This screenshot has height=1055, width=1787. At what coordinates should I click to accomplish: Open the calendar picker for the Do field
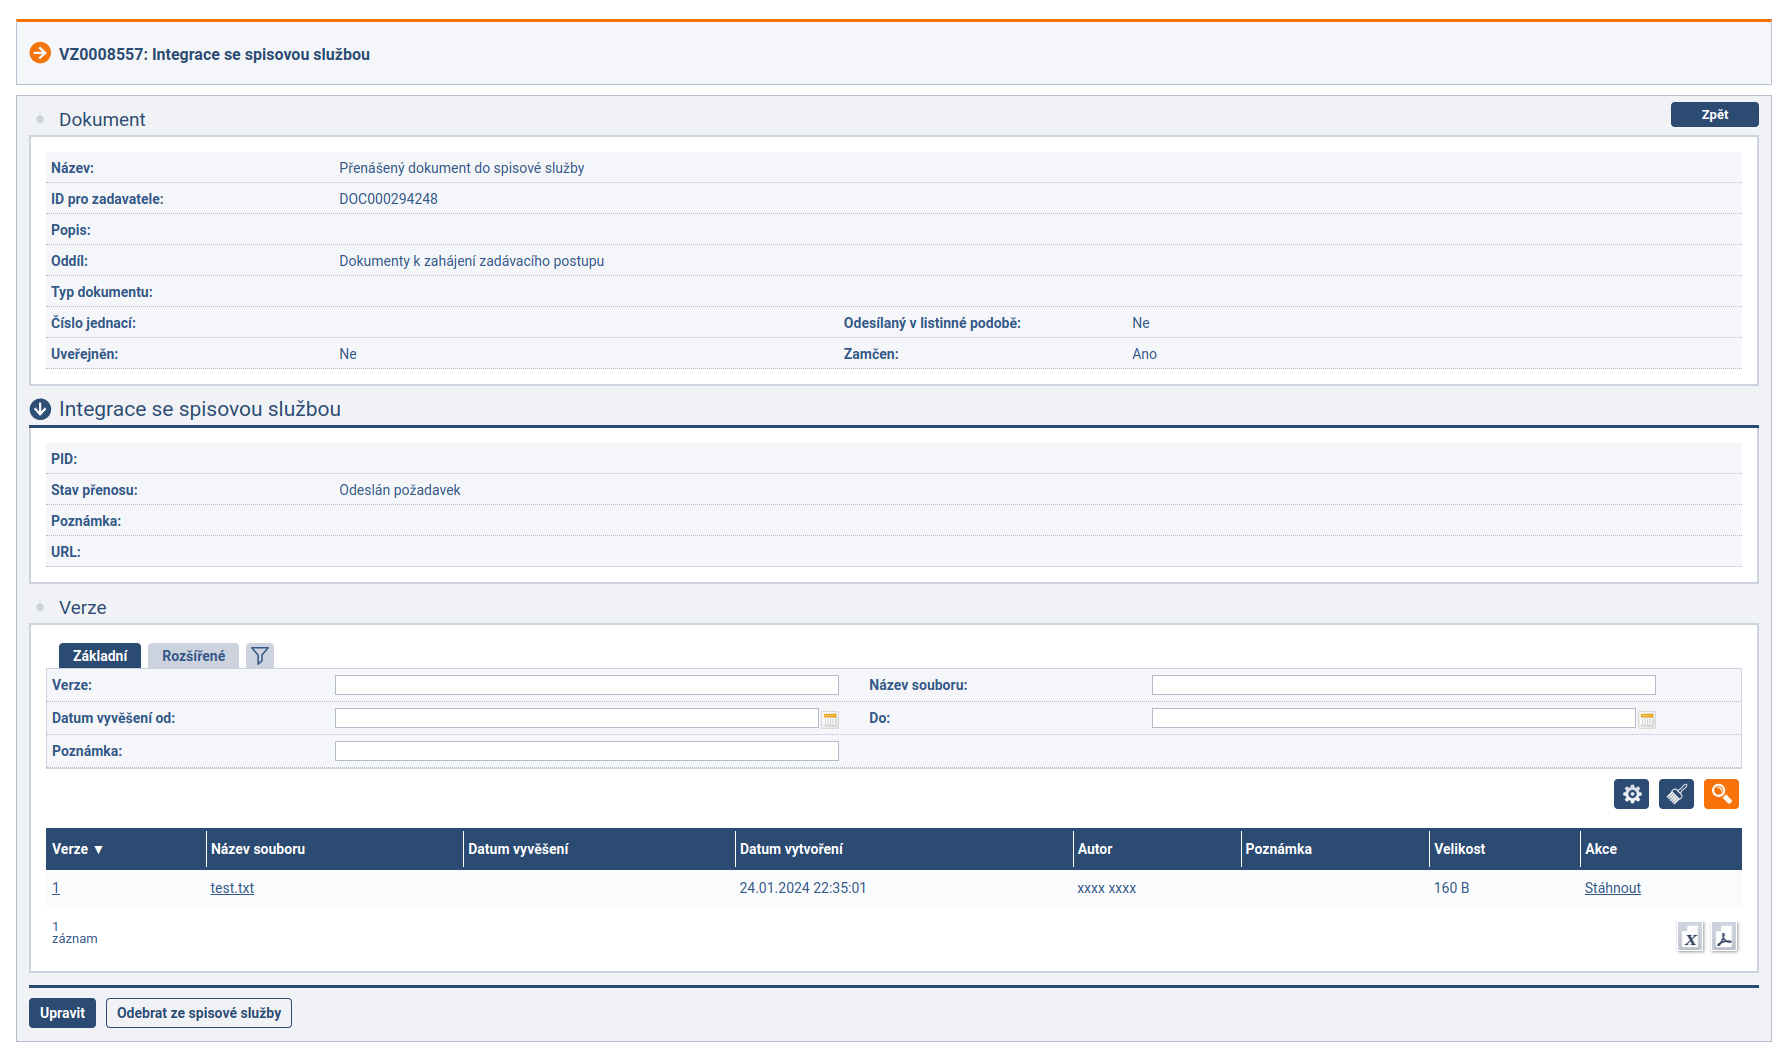pos(1647,719)
